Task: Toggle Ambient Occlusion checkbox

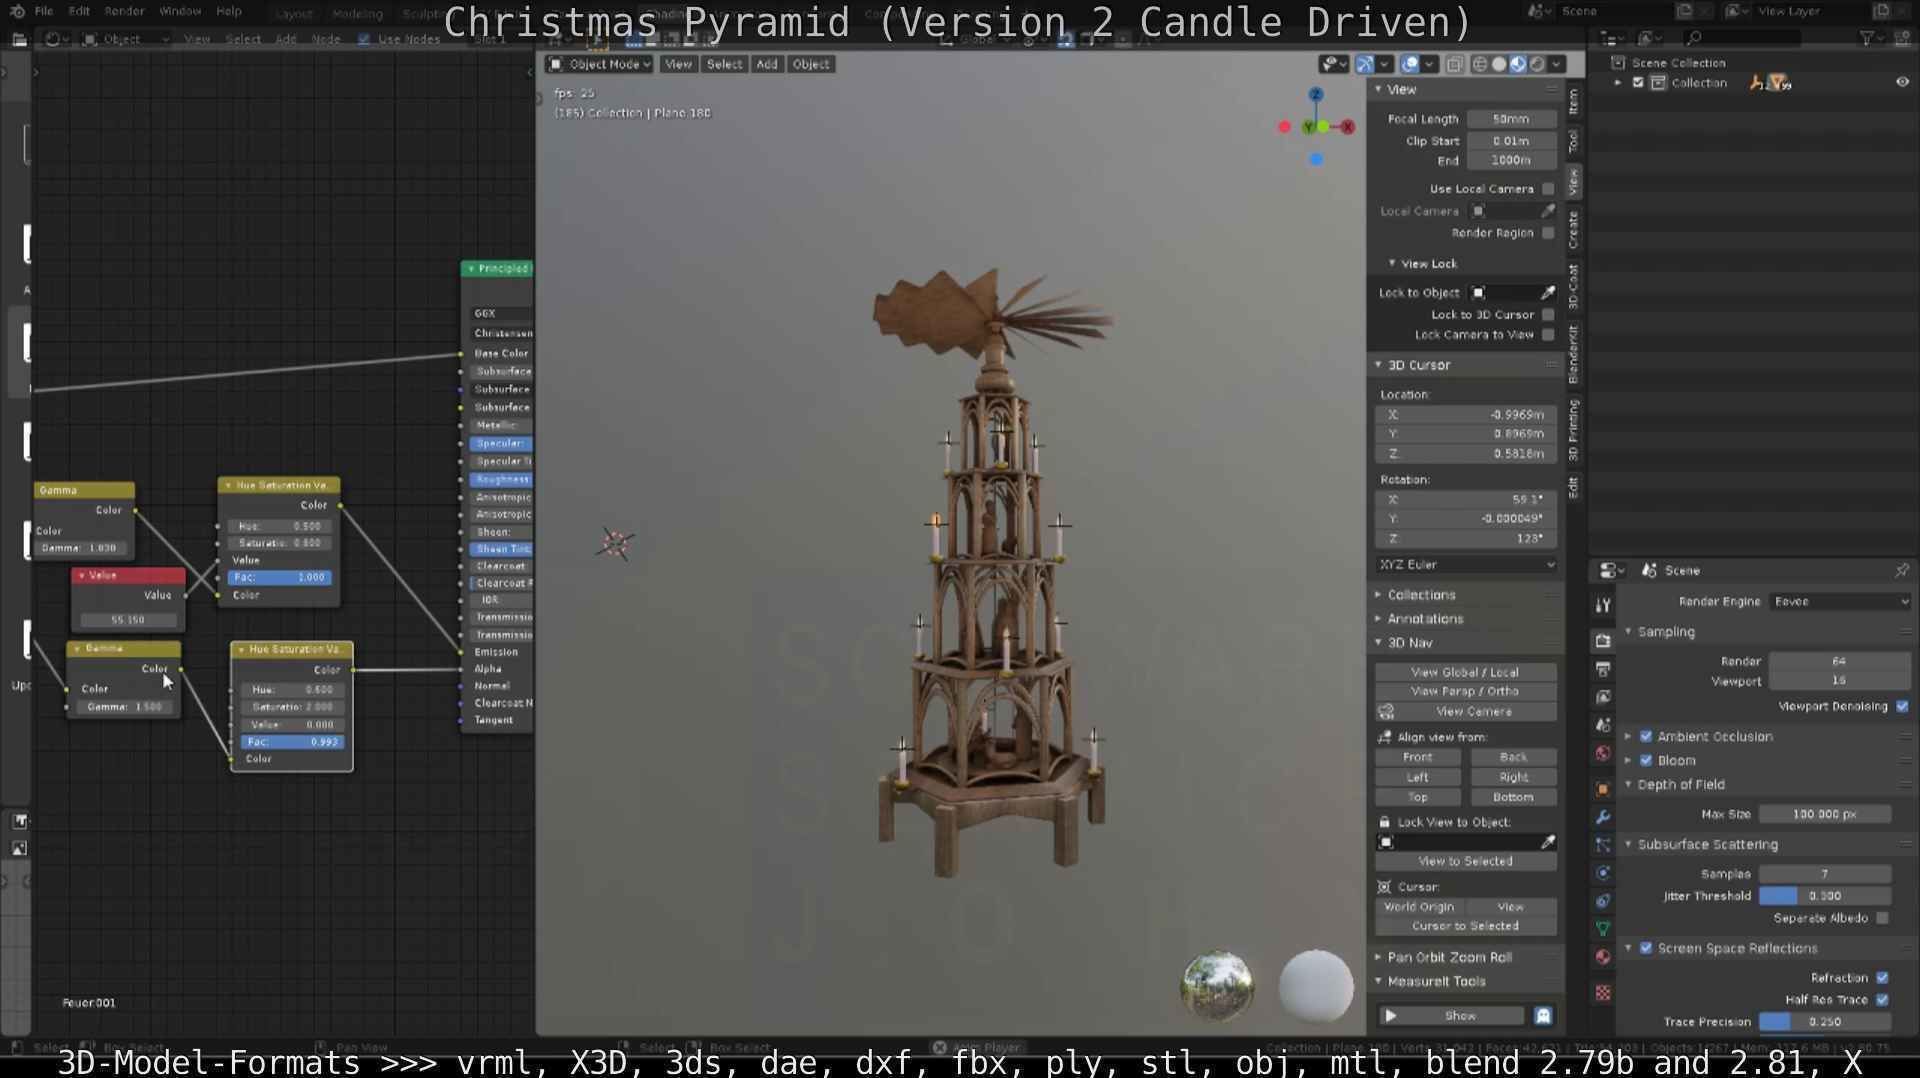Action: point(1646,737)
